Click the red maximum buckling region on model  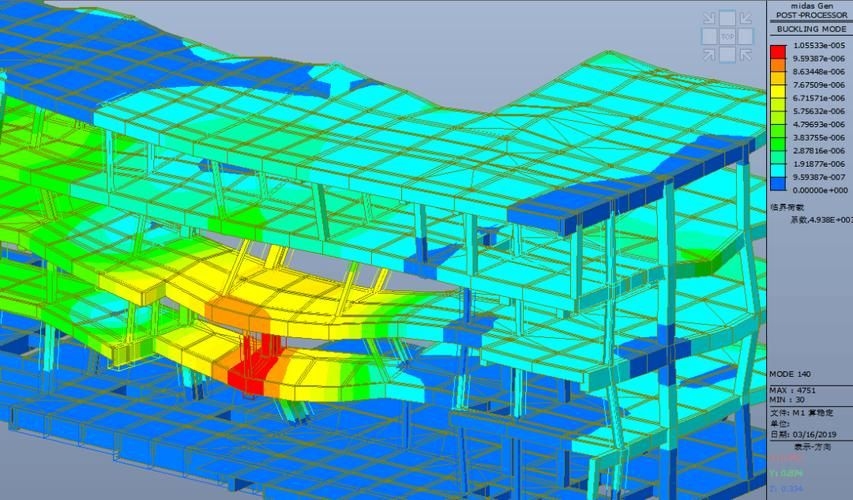(250, 370)
